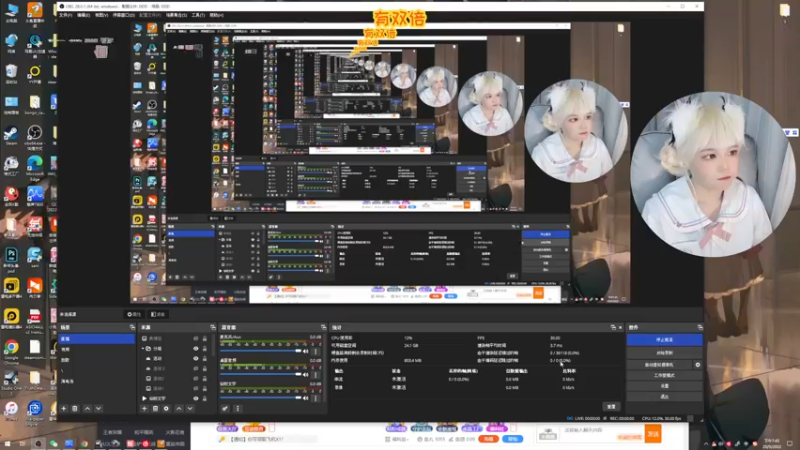Click the third mixer channel's volume slider
Image resolution: width=800 pixels, height=450 pixels.
(x=260, y=398)
